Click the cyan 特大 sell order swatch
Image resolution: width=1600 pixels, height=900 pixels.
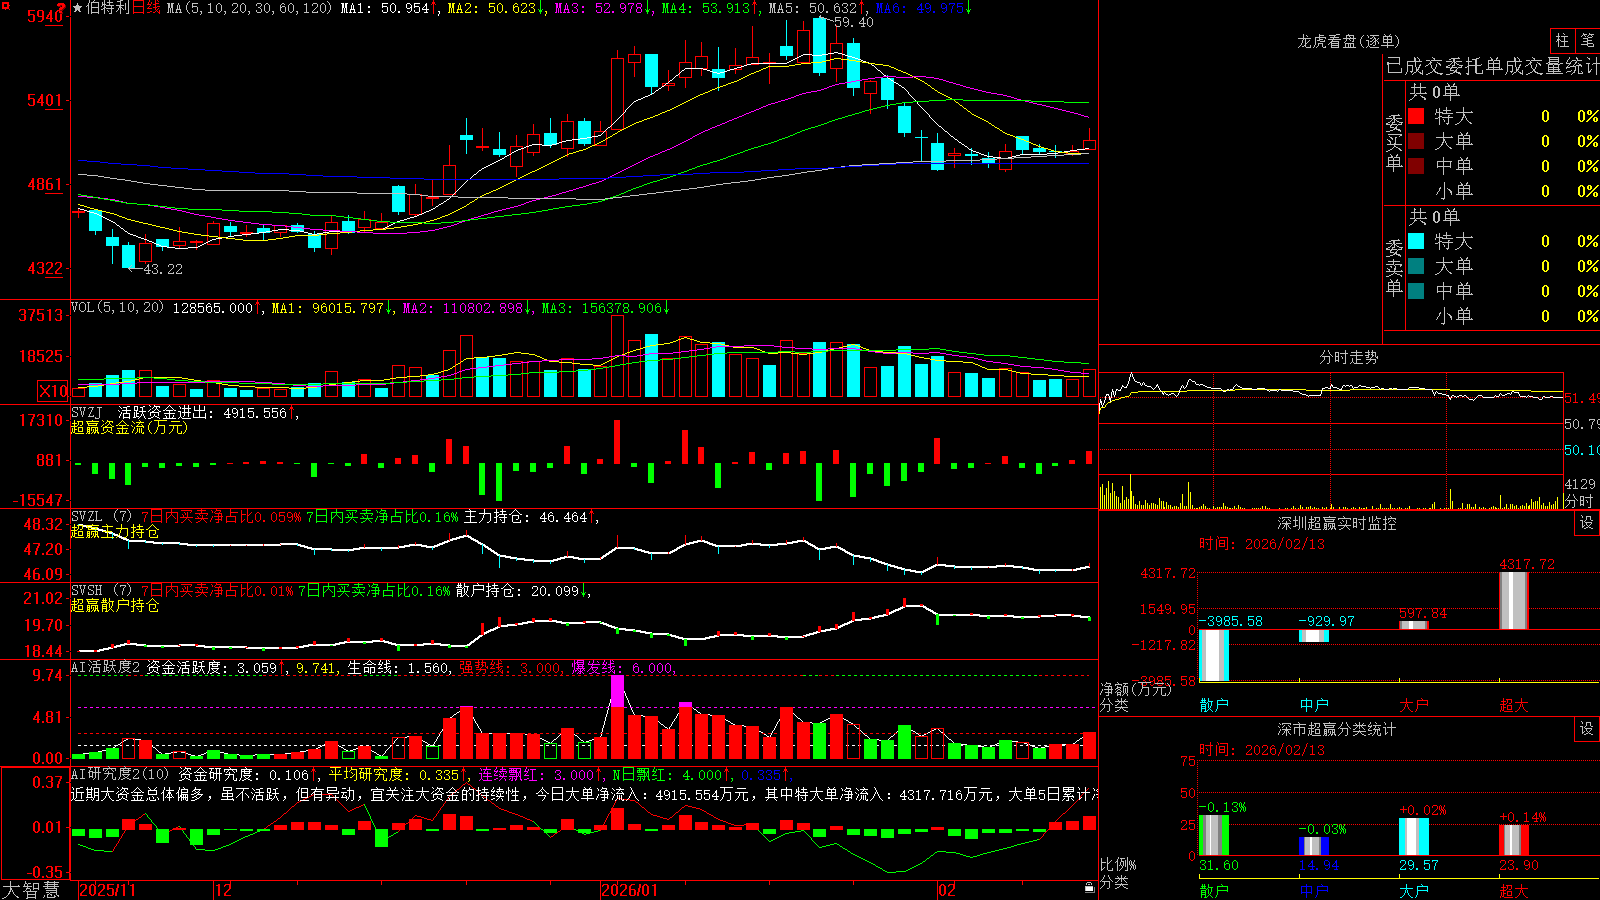pos(1416,241)
